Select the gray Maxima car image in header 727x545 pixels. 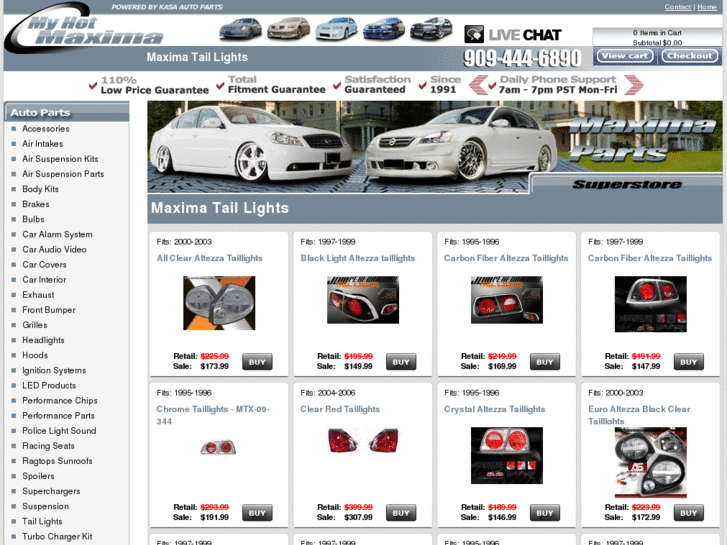click(241, 28)
